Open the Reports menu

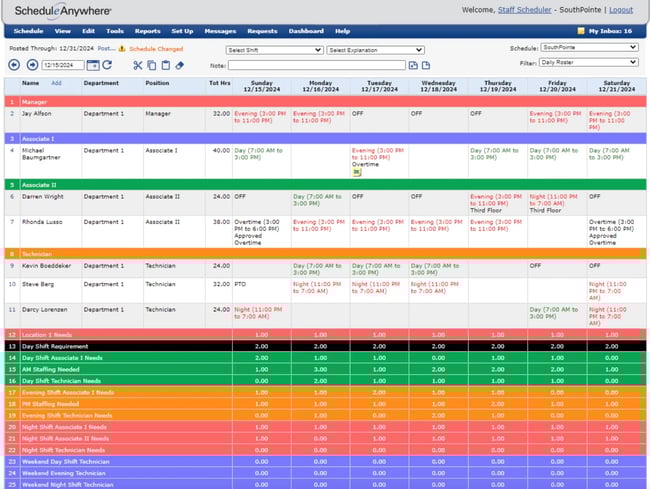(x=147, y=31)
